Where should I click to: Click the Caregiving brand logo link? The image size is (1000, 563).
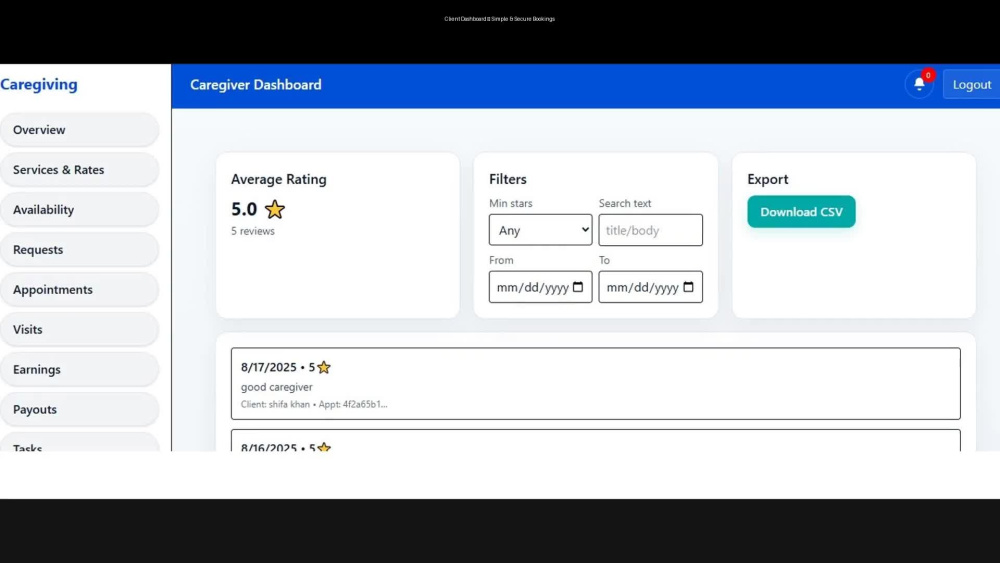click(39, 84)
